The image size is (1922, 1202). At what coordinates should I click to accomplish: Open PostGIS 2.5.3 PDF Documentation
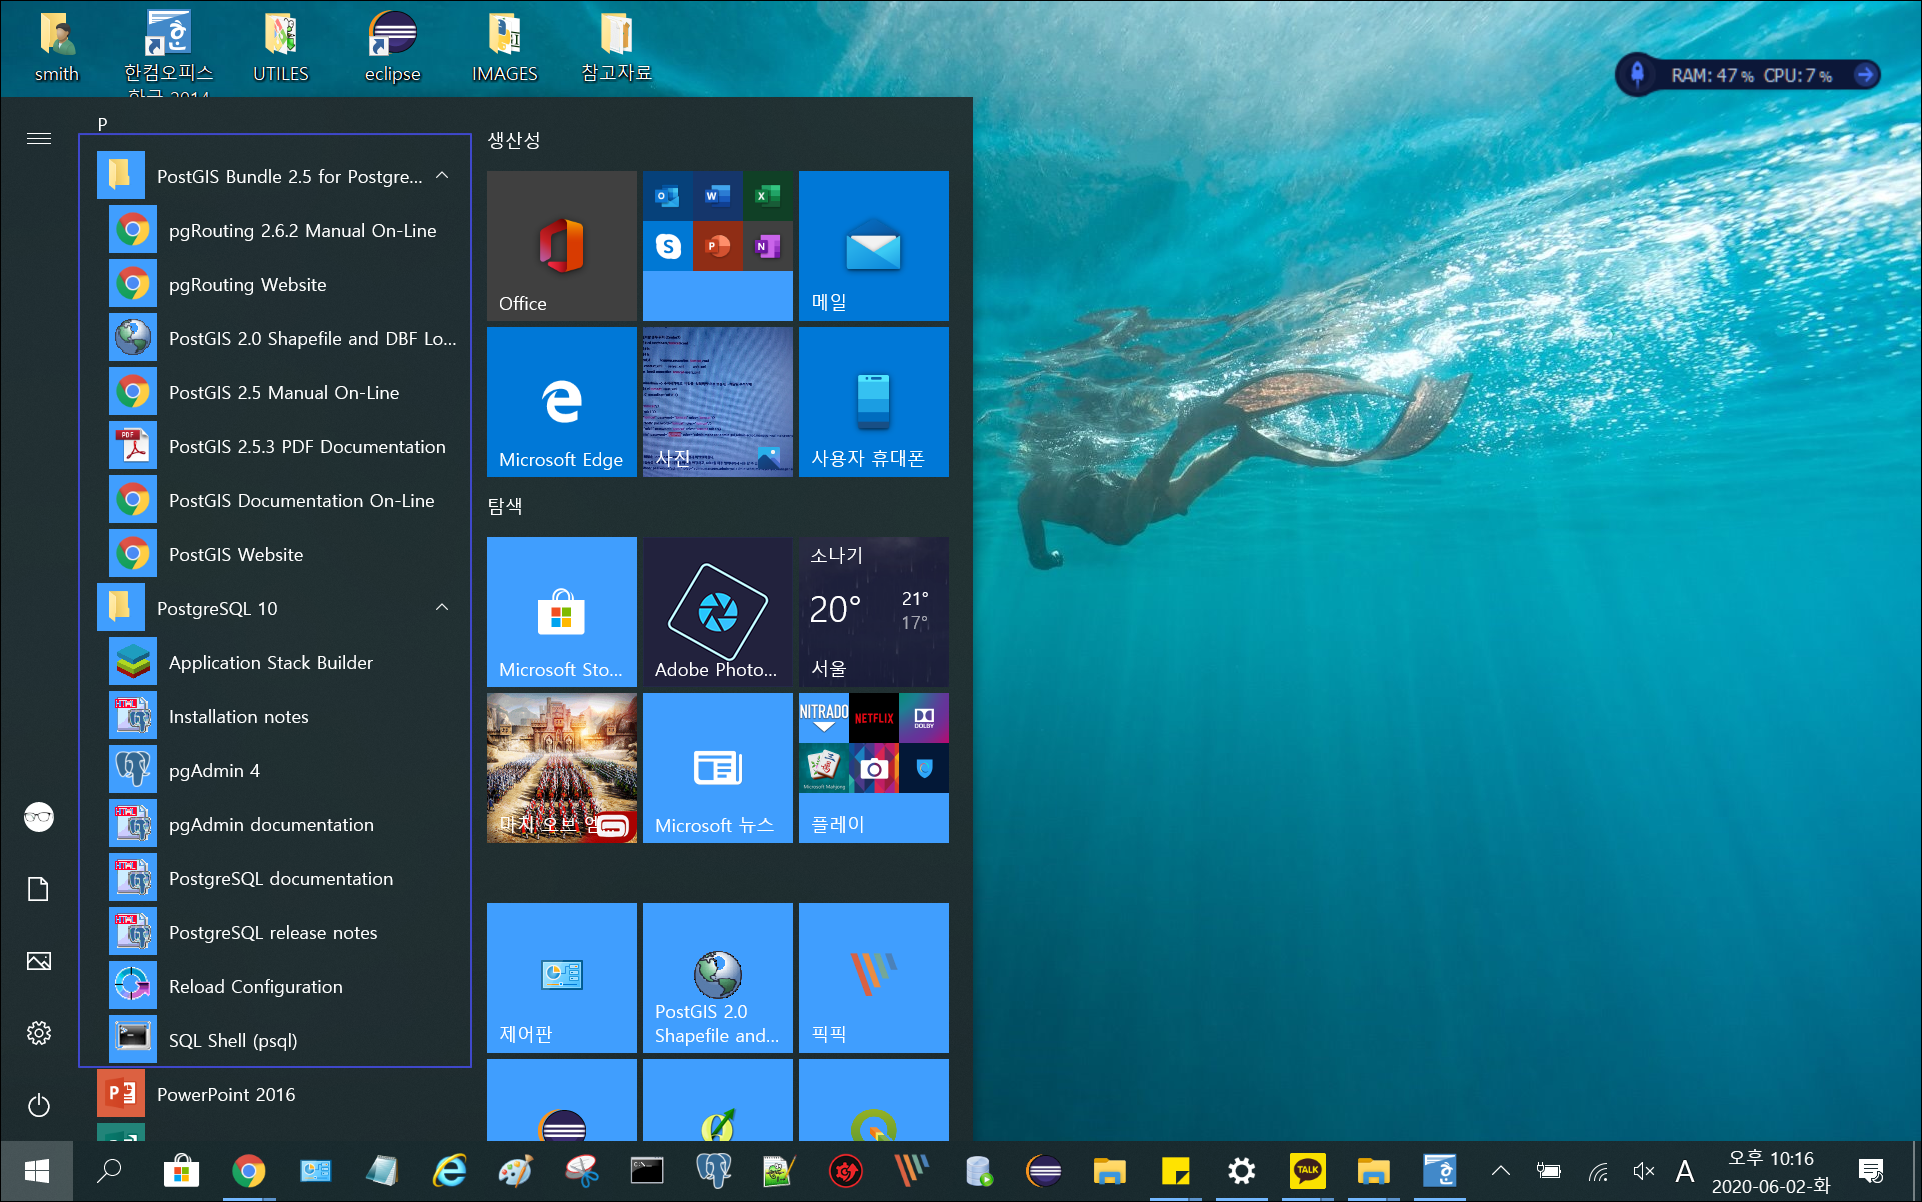[275, 447]
